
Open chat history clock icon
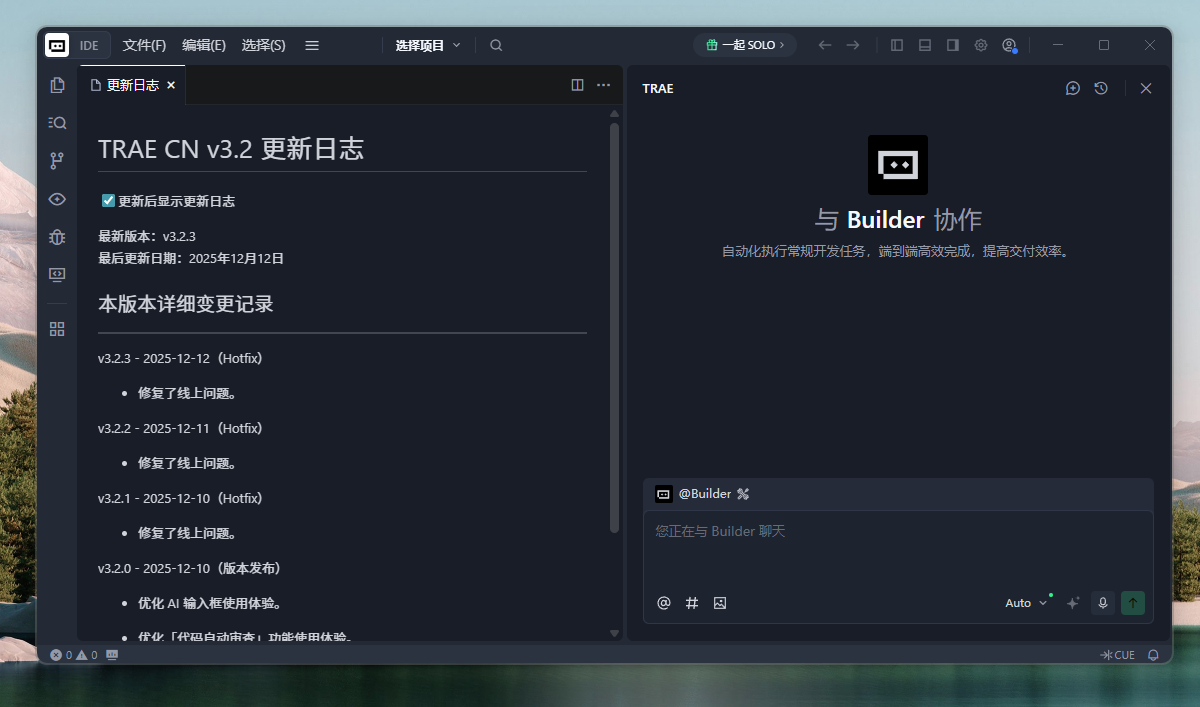[x=1101, y=88]
